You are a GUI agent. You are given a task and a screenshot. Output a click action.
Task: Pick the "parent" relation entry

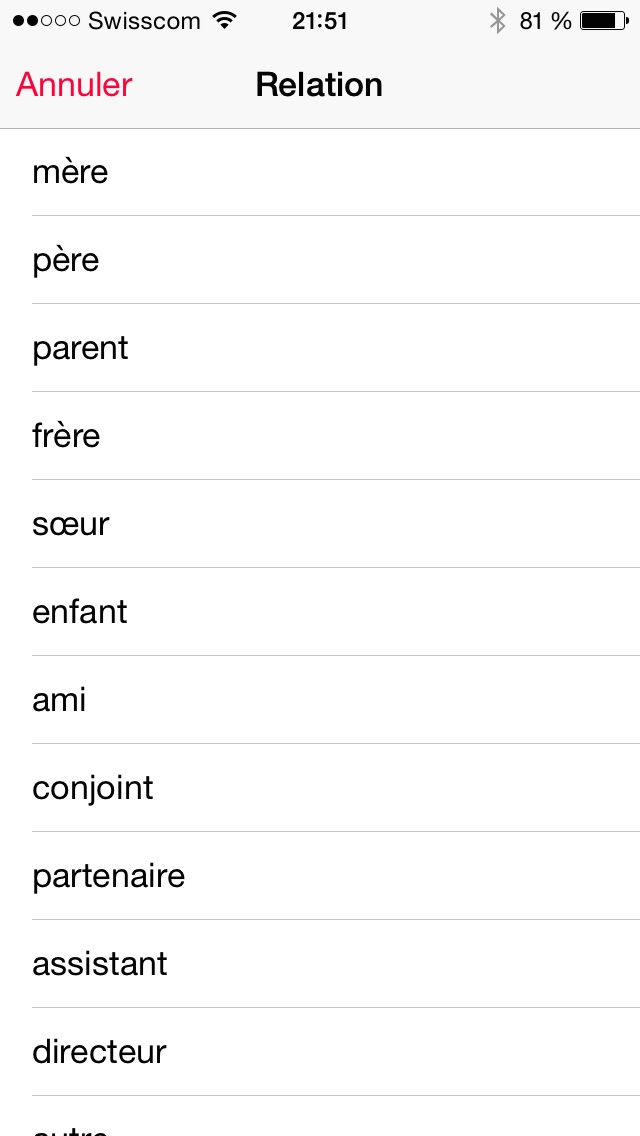point(320,348)
